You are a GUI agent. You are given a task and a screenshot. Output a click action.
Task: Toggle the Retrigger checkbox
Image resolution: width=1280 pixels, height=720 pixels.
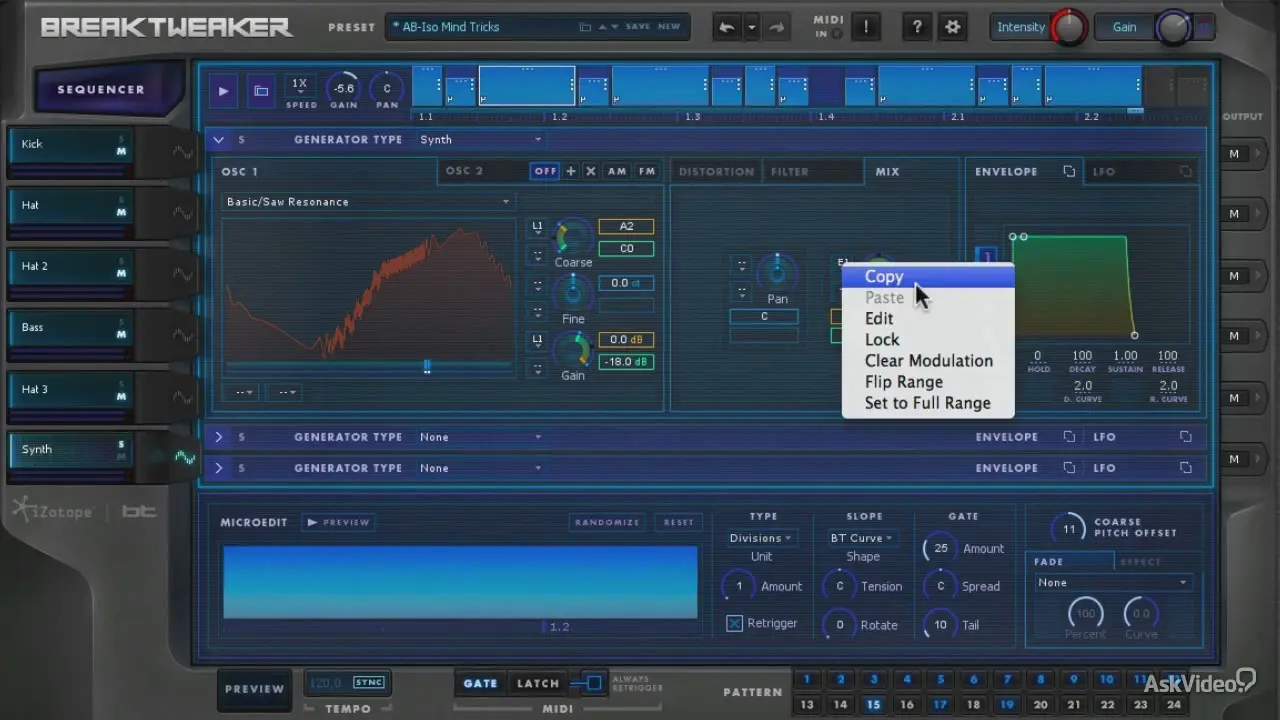coord(735,624)
